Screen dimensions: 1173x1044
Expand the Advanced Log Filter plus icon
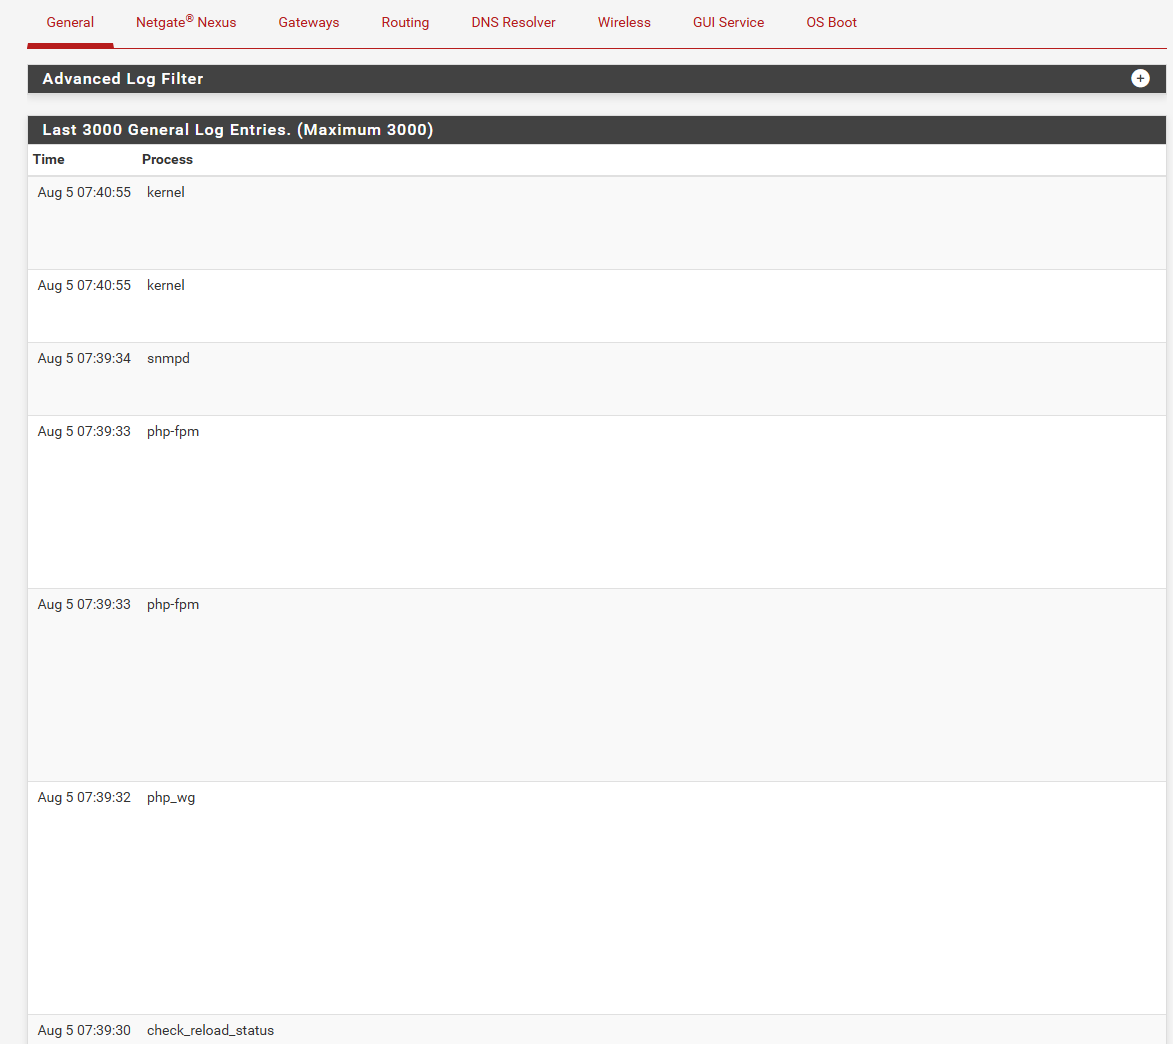coord(1139,79)
